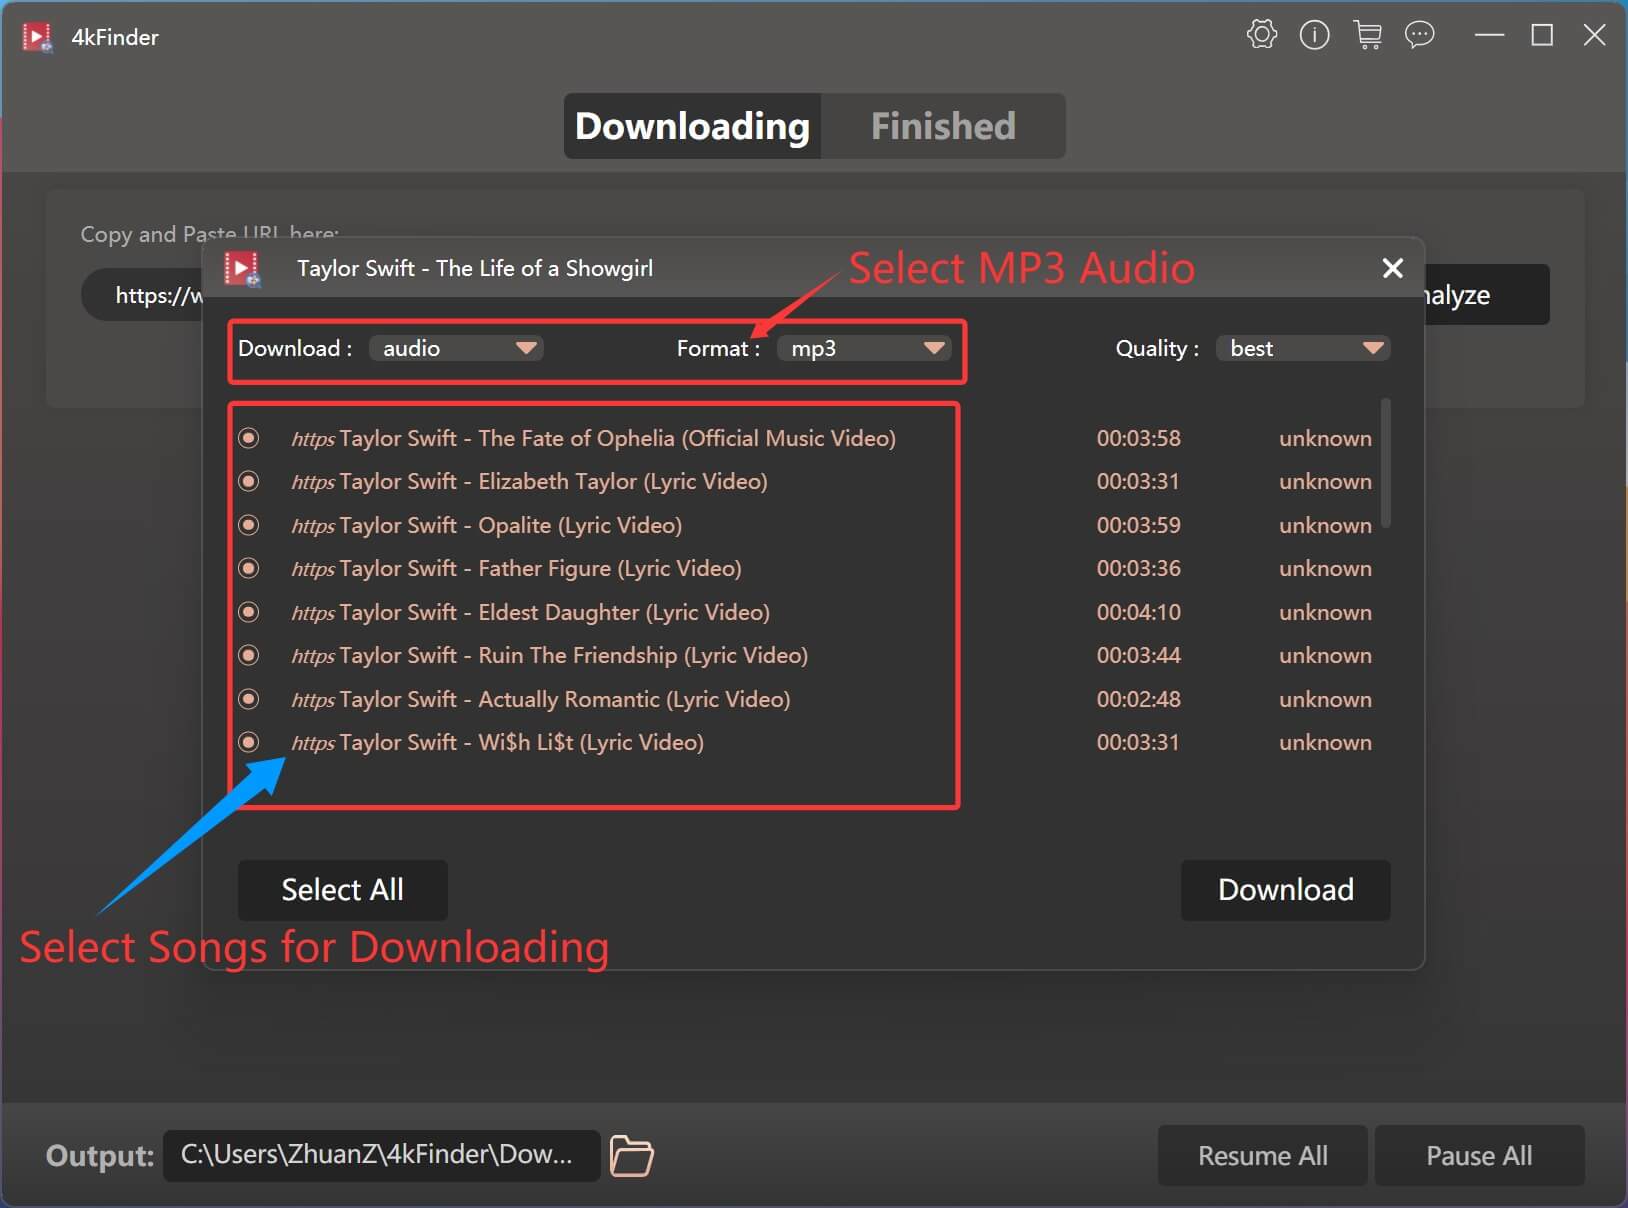Screen dimensions: 1628x1208
Task: Select the song Opalite for downloading
Action: (x=249, y=525)
